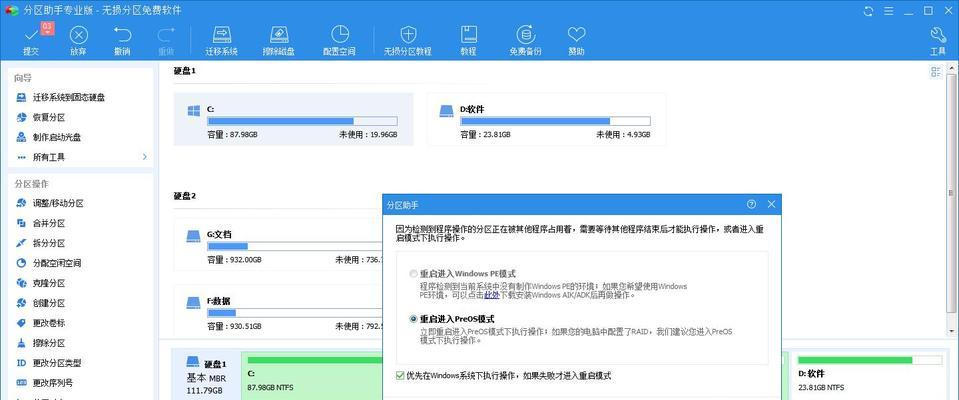Viewport: 959px width, 400px height.
Task: Click the 提交 (Commit) checkmark icon
Action: (x=31, y=35)
